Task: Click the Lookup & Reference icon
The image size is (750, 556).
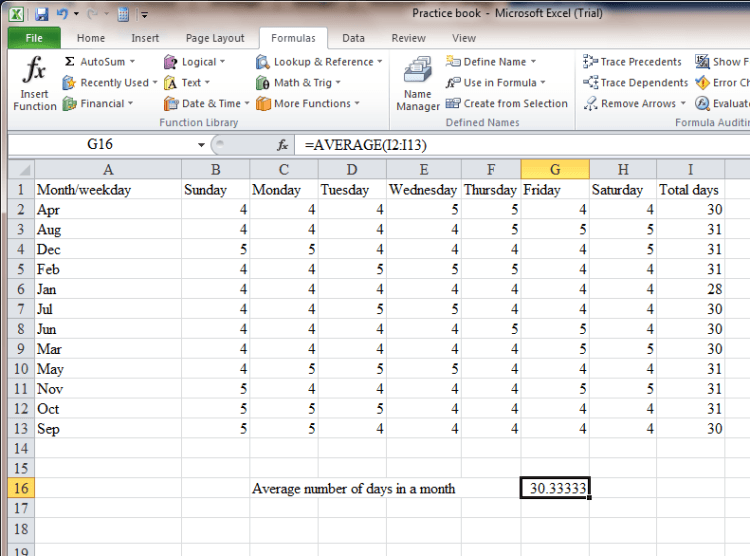Action: coord(263,62)
